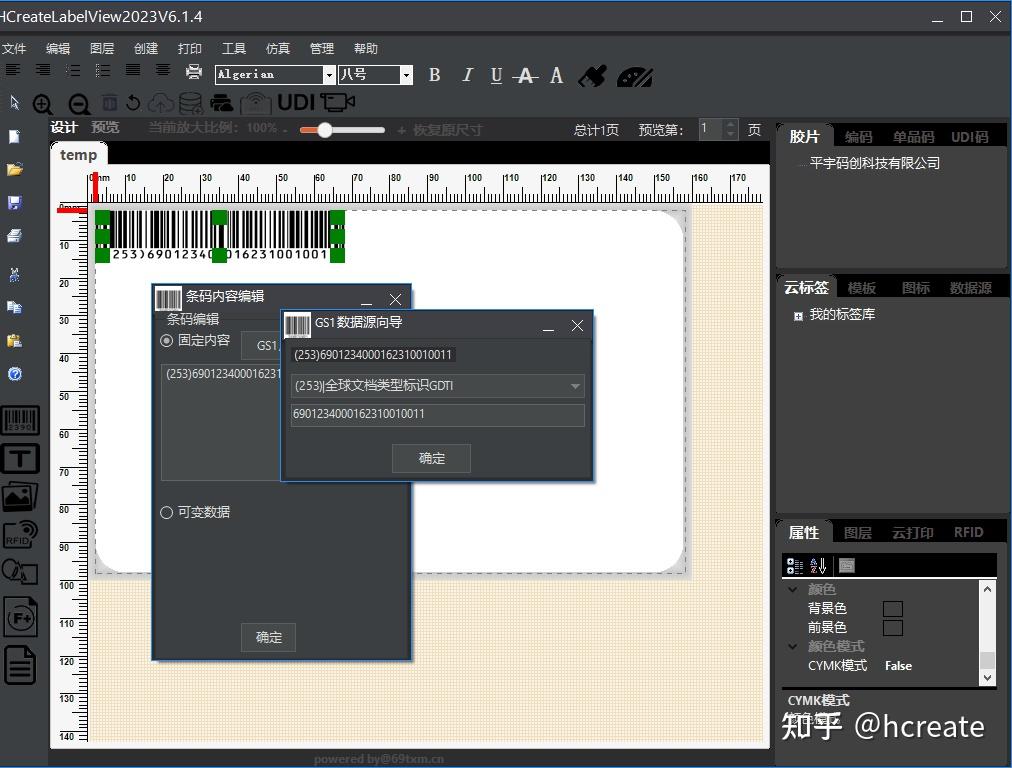Click the blue help question mark icon

pos(15,374)
